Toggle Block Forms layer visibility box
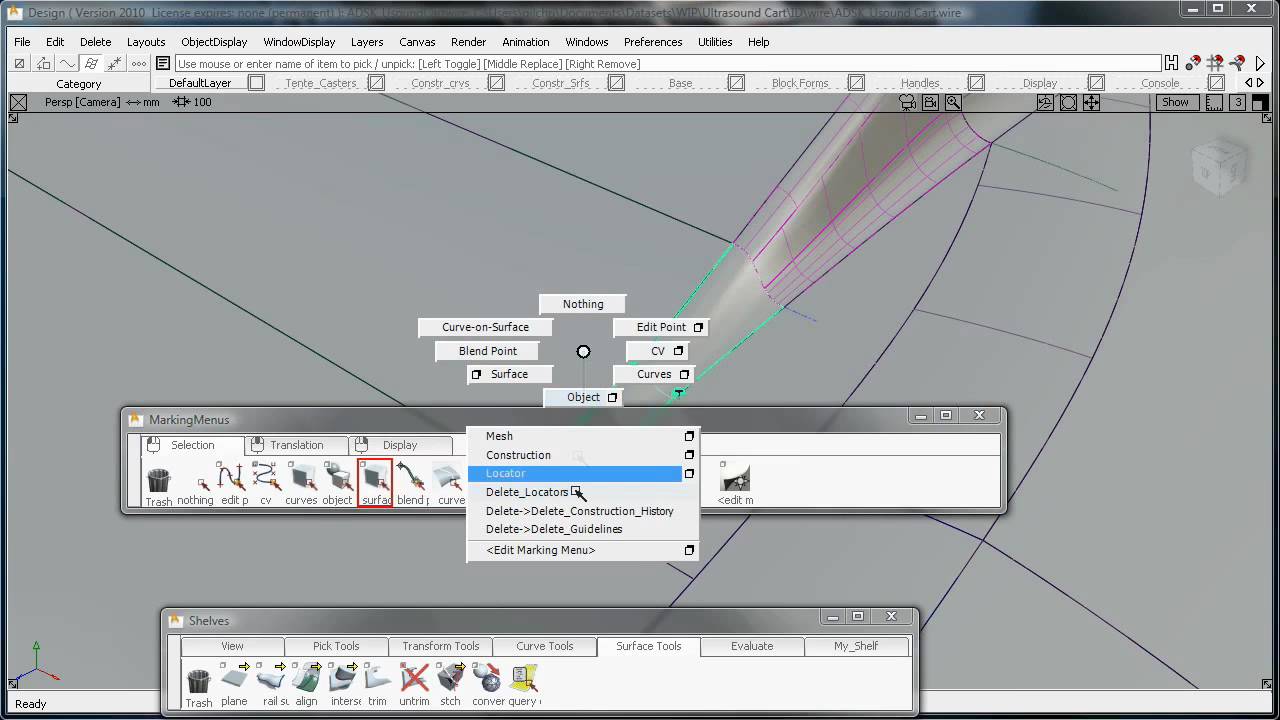 [856, 83]
